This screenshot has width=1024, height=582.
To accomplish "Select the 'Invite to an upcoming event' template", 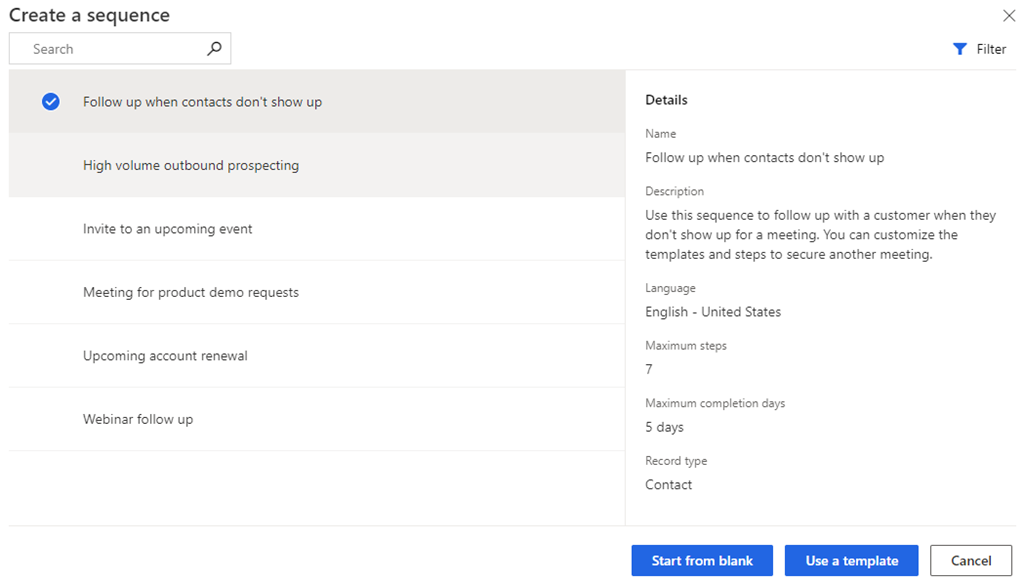I will 168,228.
